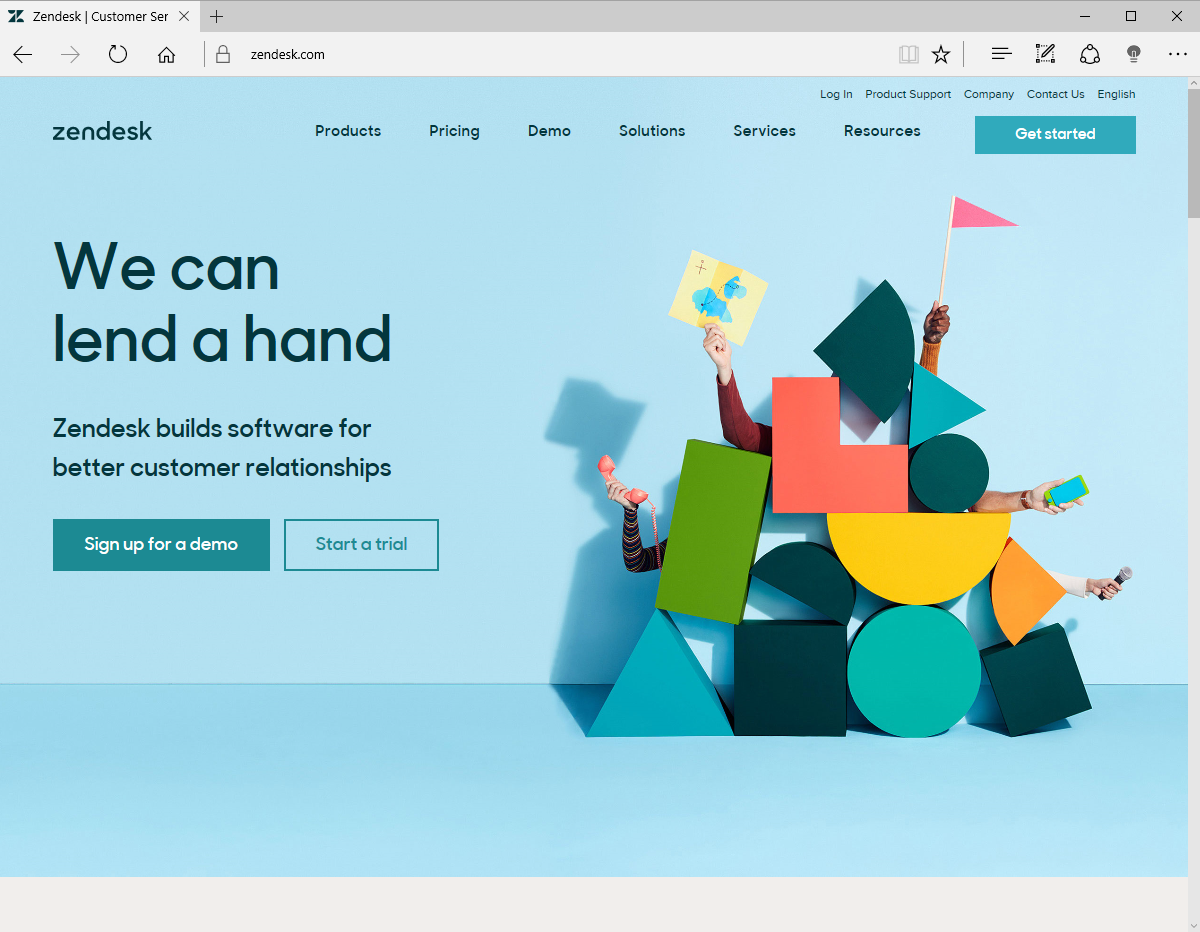Screen dimensions: 1200x932
Task: Open the Make a Web Note pen icon
Action: tap(1045, 54)
